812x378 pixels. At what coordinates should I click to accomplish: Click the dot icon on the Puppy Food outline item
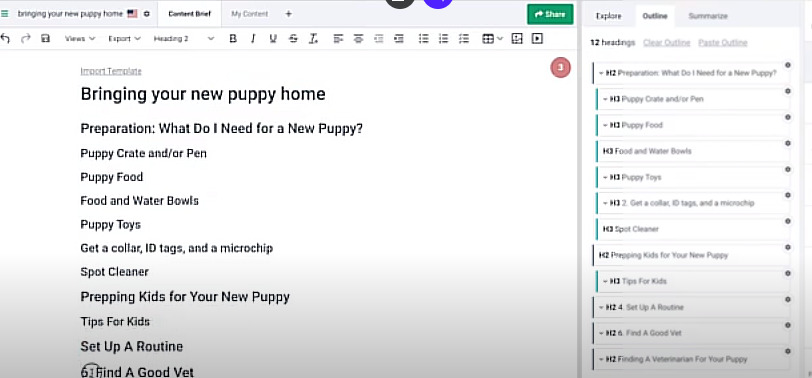click(x=788, y=117)
